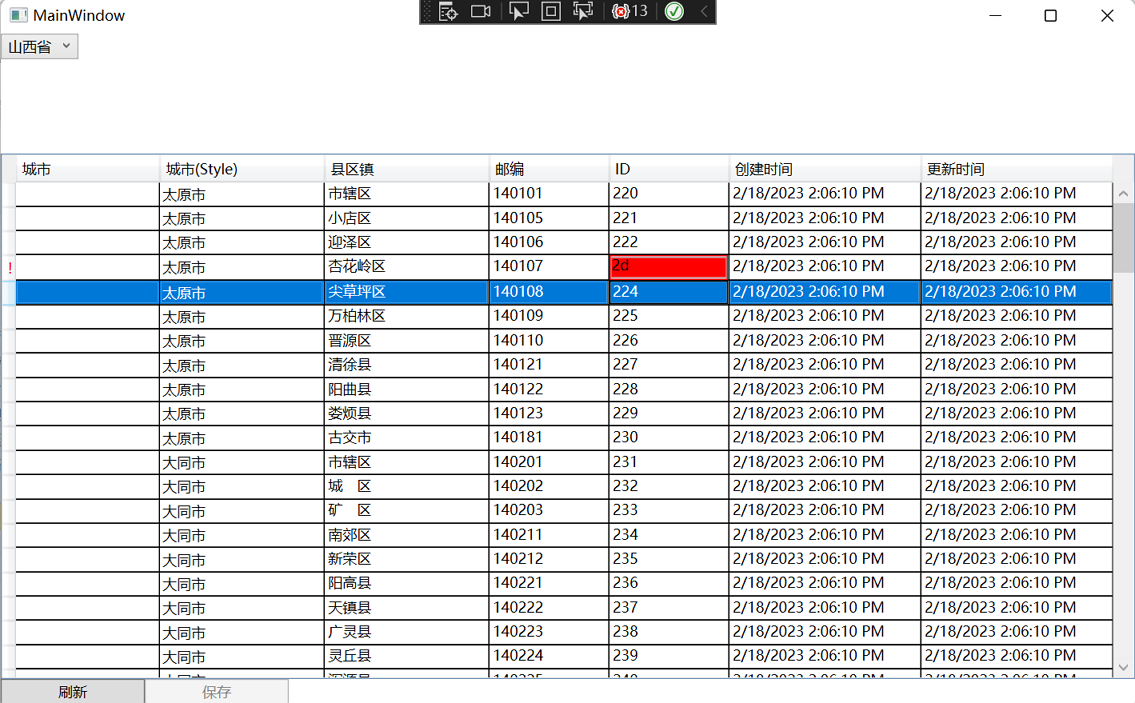The height and width of the screenshot is (703, 1135).
Task: Select the 新荣区 cell
Action: 406,559
